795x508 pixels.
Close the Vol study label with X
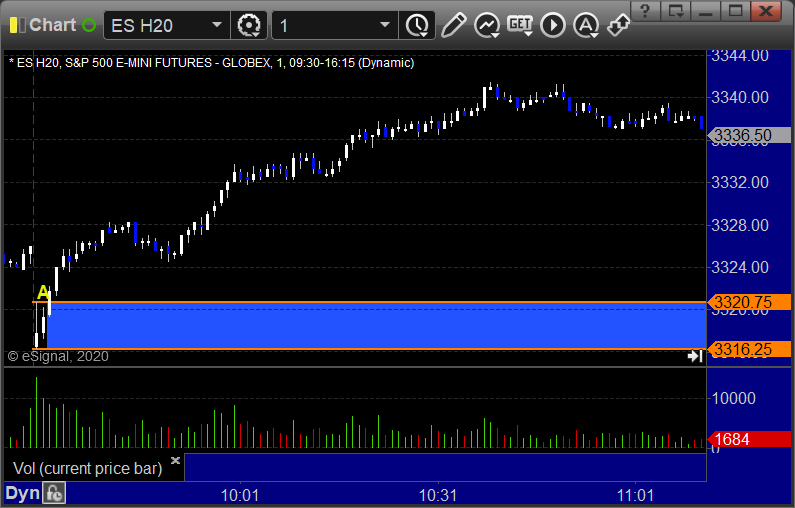click(x=175, y=460)
